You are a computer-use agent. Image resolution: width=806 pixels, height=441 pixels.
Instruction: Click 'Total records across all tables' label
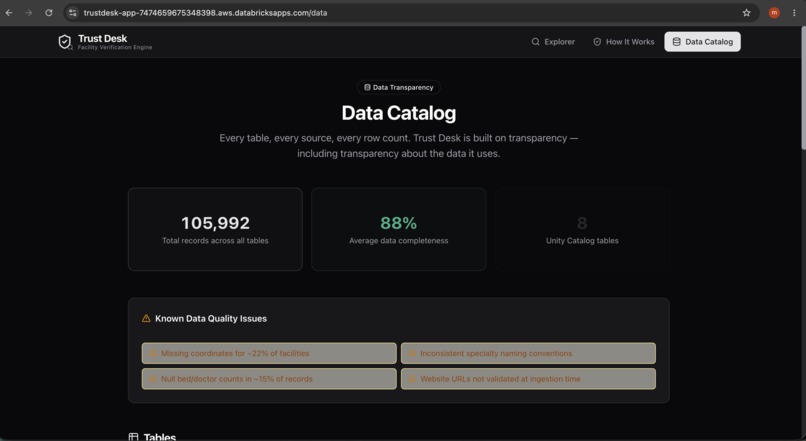[215, 241]
